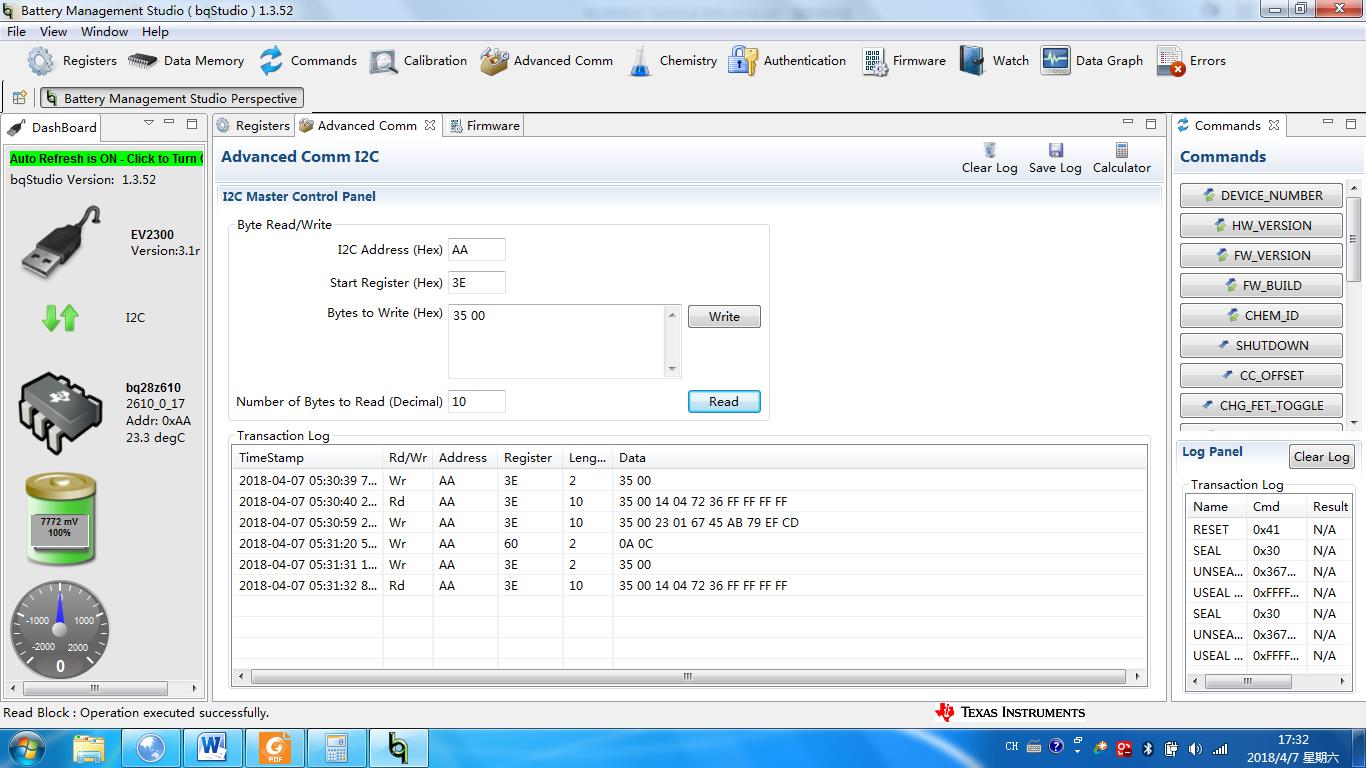Open the Data Graph tool
Viewport: 1366px width, 768px height.
pyautogui.click(x=1091, y=61)
